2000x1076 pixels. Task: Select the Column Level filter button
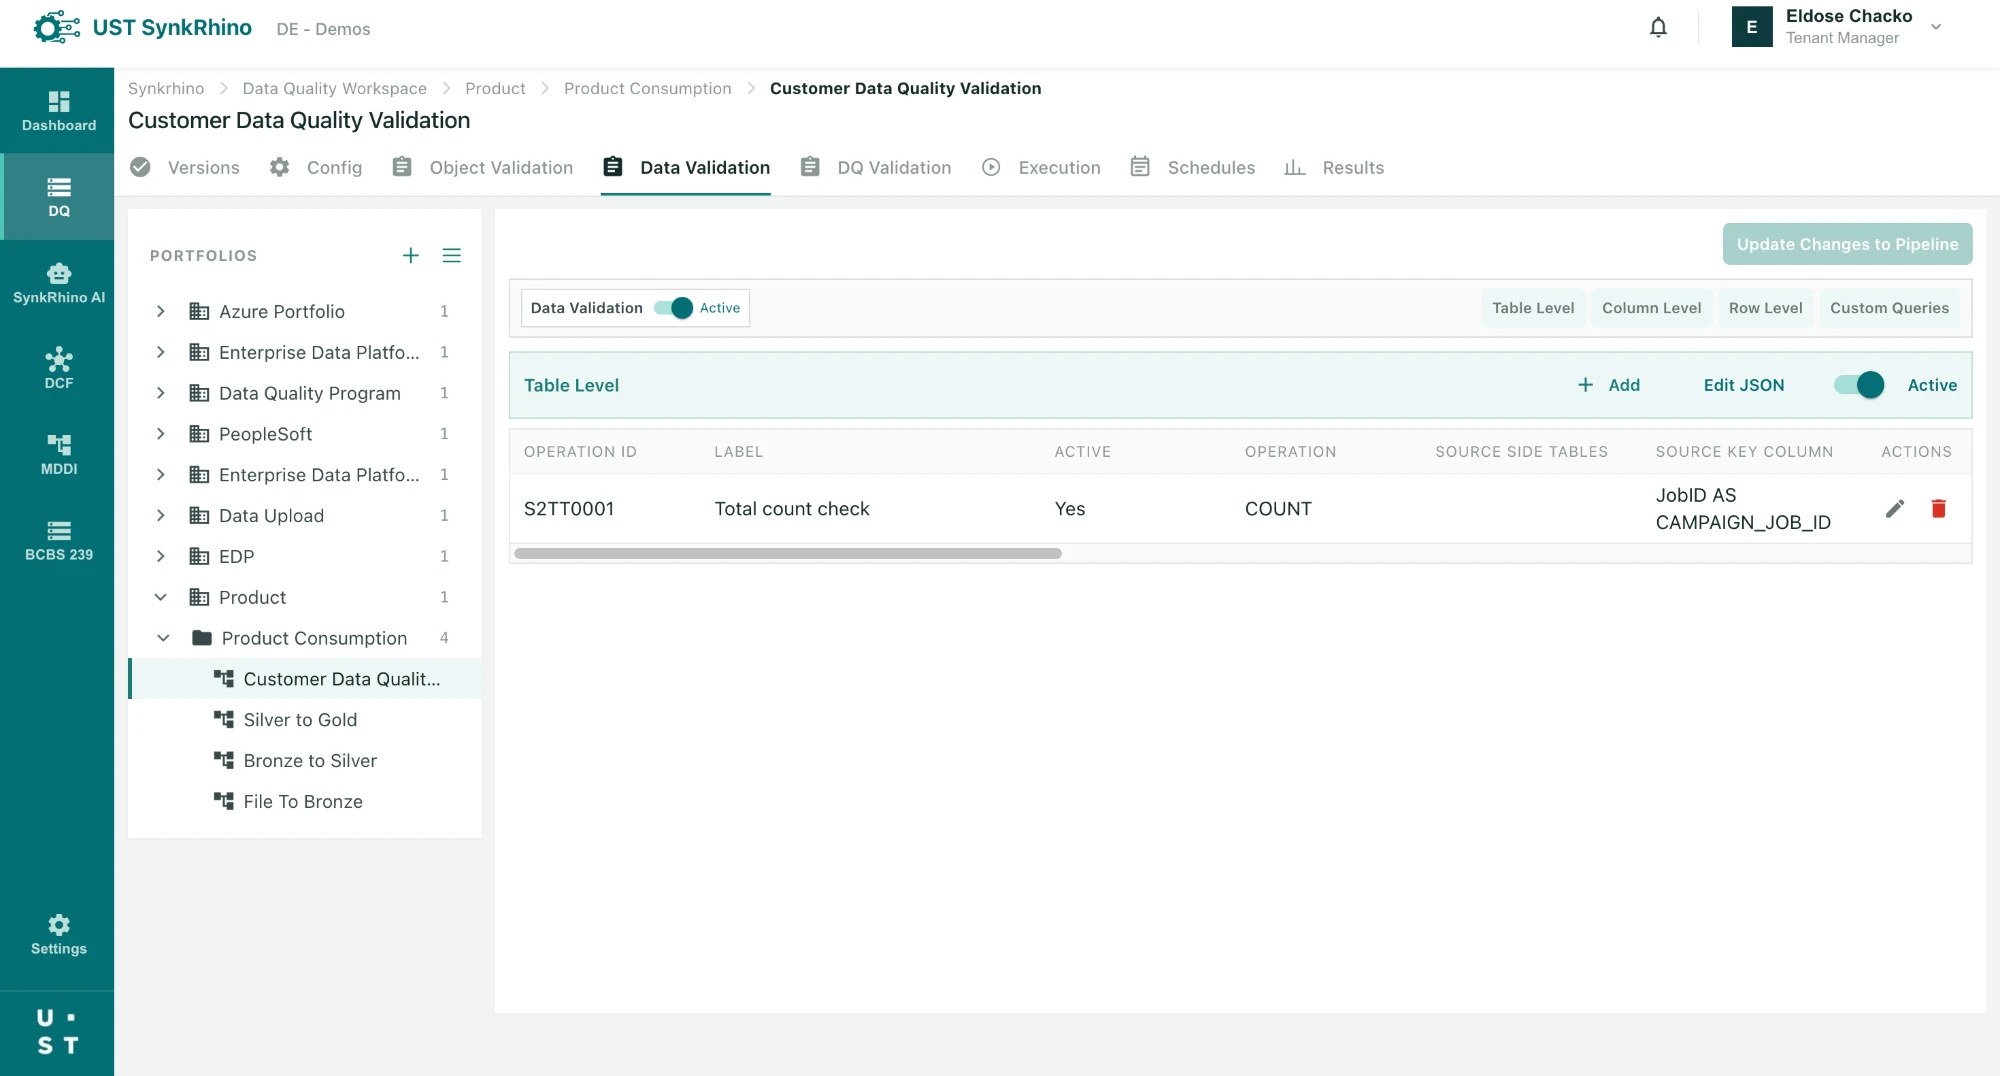pos(1651,308)
